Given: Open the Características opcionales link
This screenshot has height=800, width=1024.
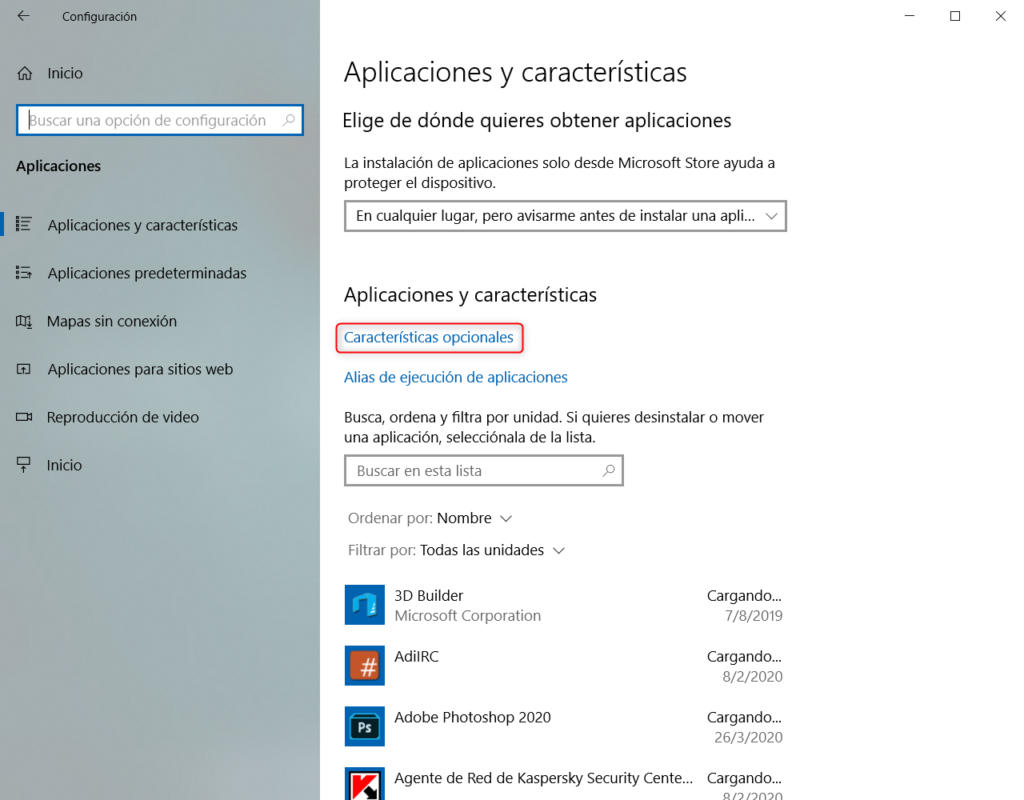Looking at the screenshot, I should pyautogui.click(x=428, y=338).
